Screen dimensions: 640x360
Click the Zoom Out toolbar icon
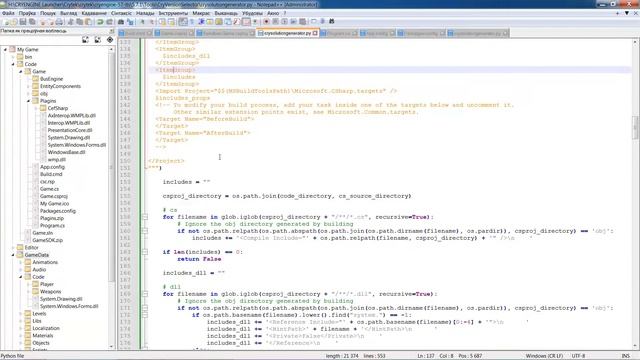(151, 21)
